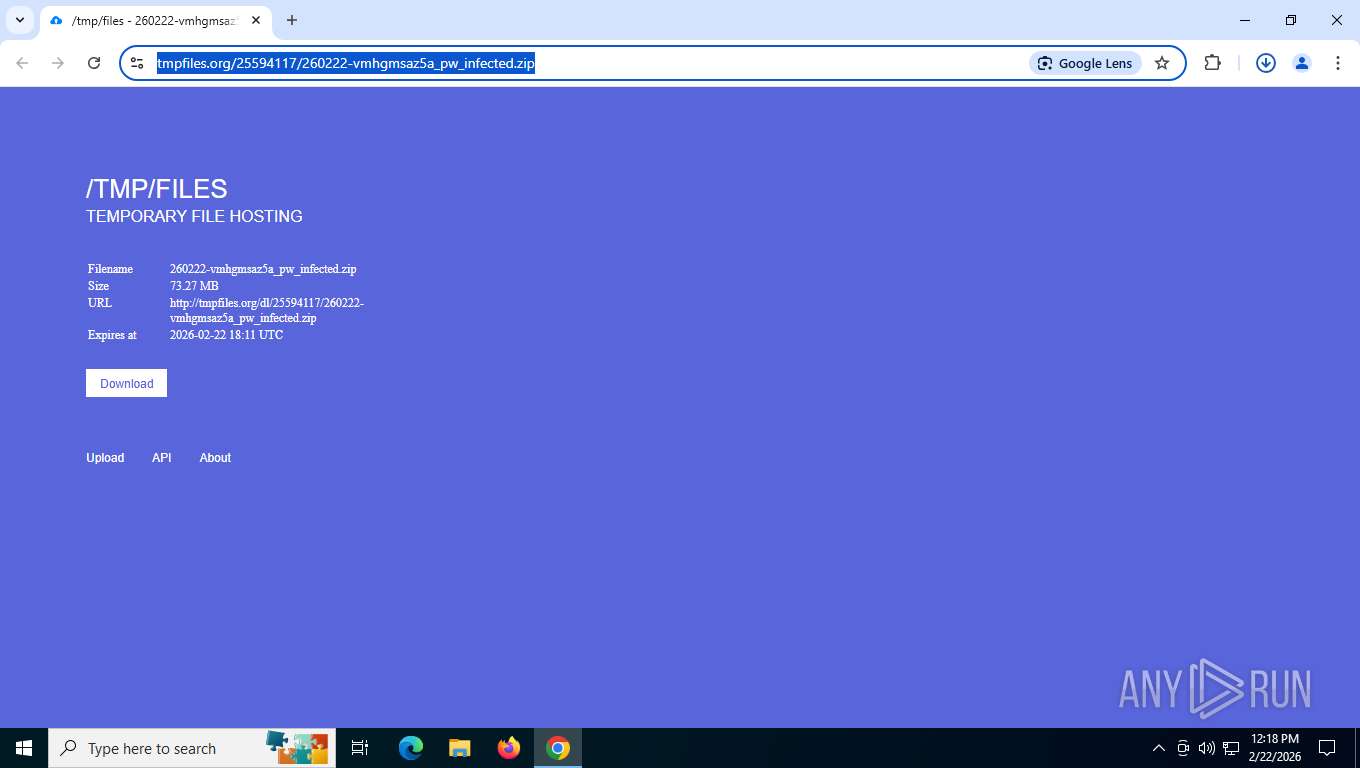Click the taskbar search box
Screen dimensions: 1360x768
tap(192, 748)
